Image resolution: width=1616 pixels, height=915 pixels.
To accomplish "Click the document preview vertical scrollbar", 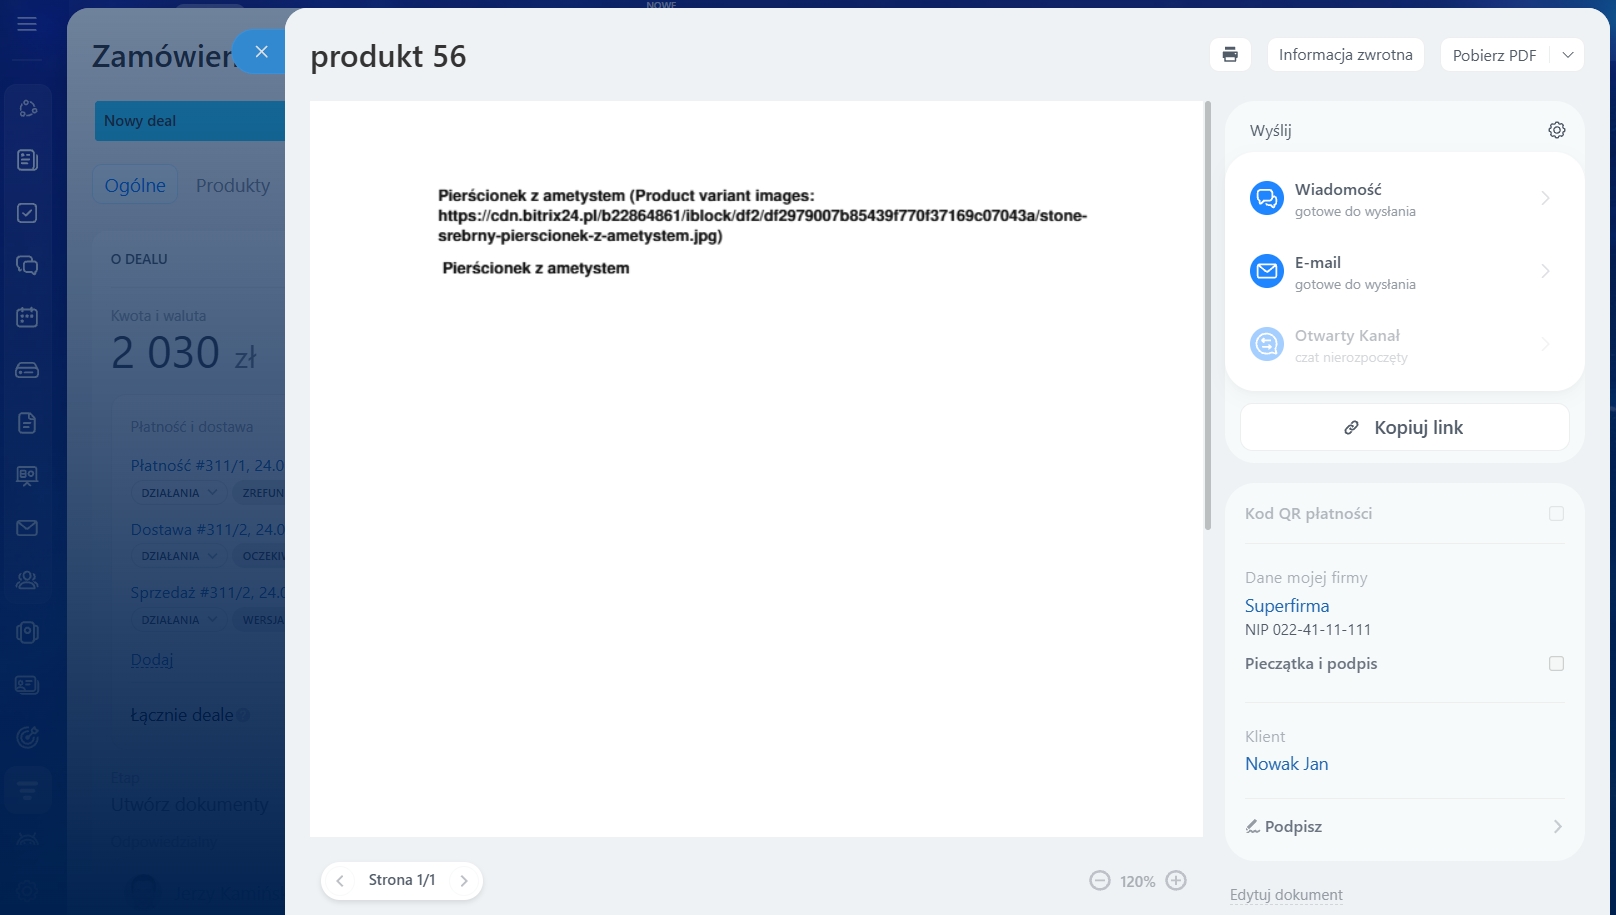I will 1208,315.
